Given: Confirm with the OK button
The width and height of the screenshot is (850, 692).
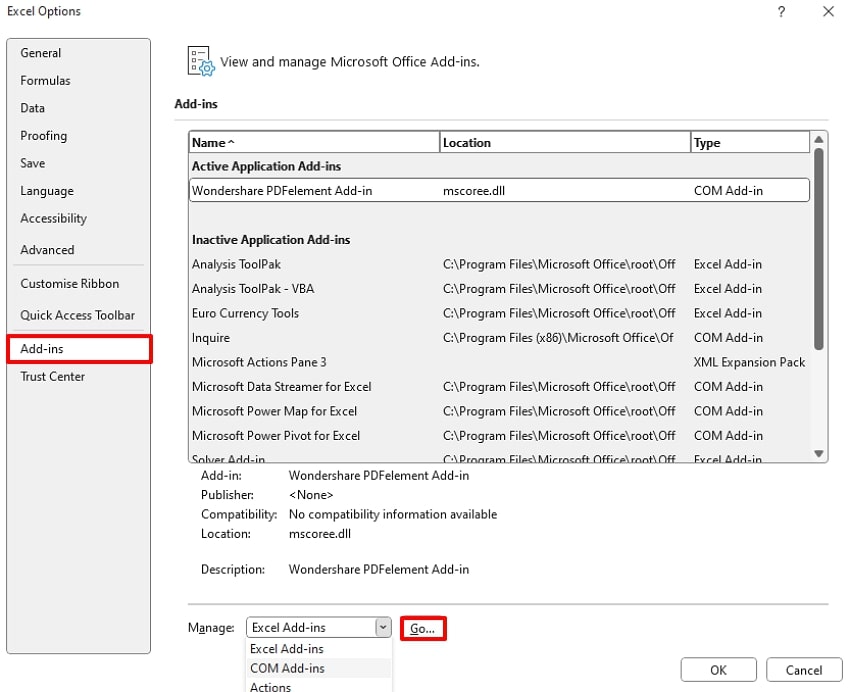Looking at the screenshot, I should [718, 670].
